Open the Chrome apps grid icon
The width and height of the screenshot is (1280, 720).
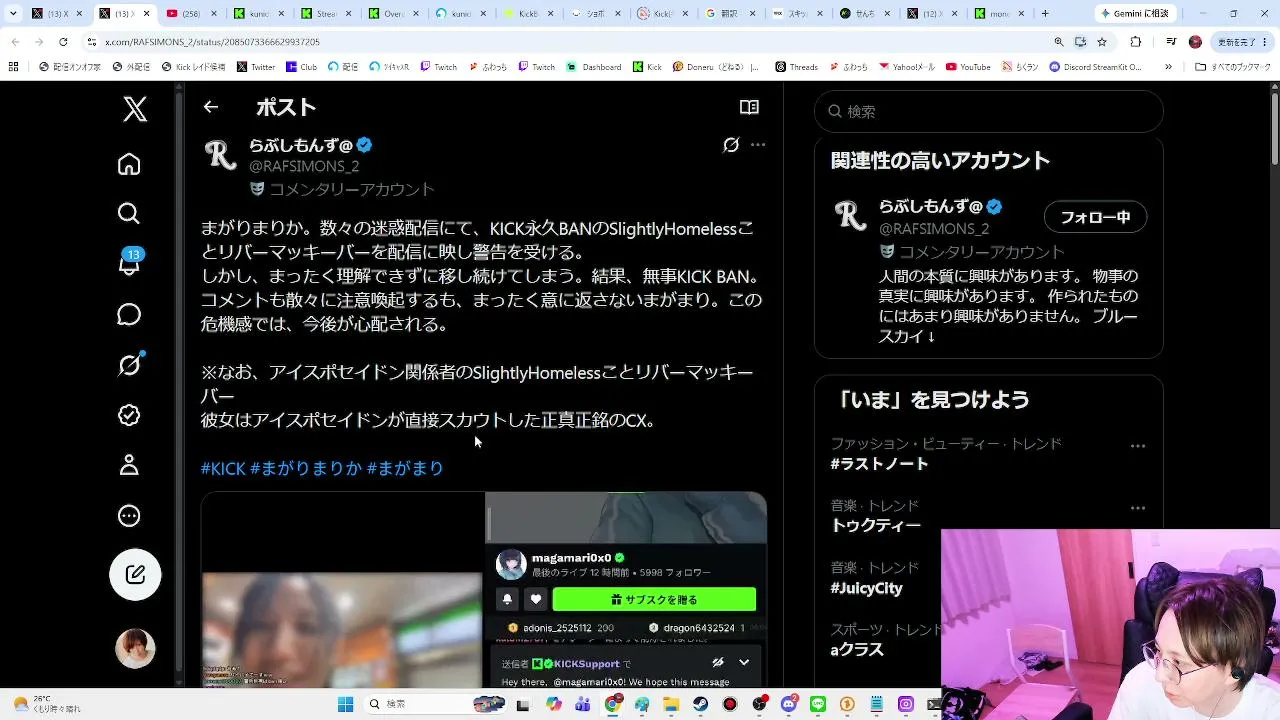13,67
